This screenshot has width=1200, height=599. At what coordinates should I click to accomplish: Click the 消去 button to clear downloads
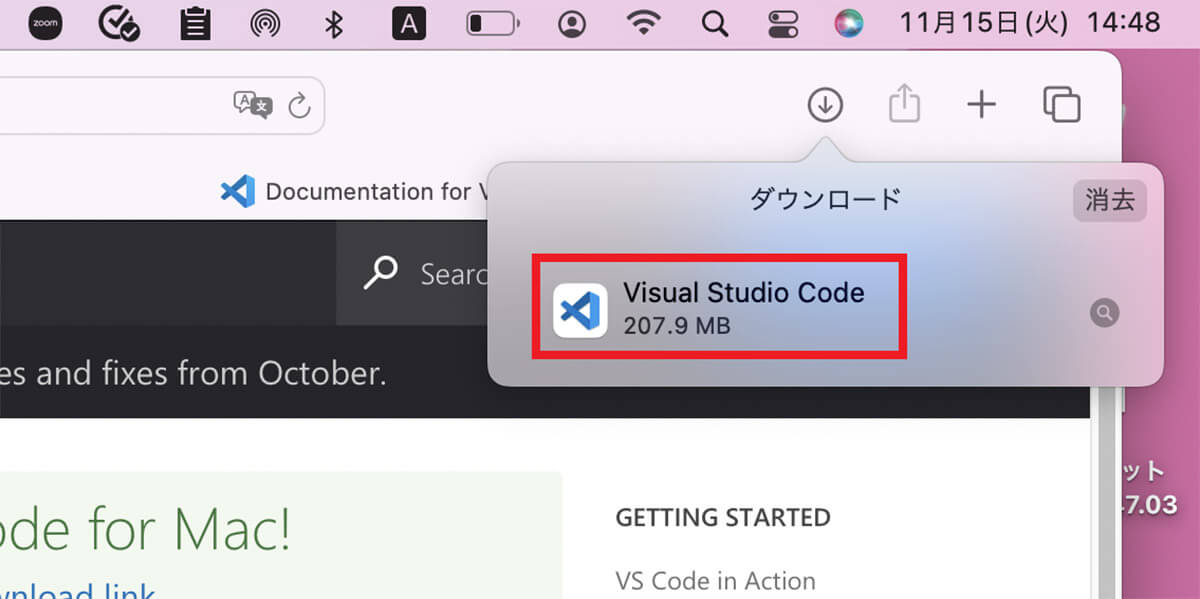click(1109, 200)
